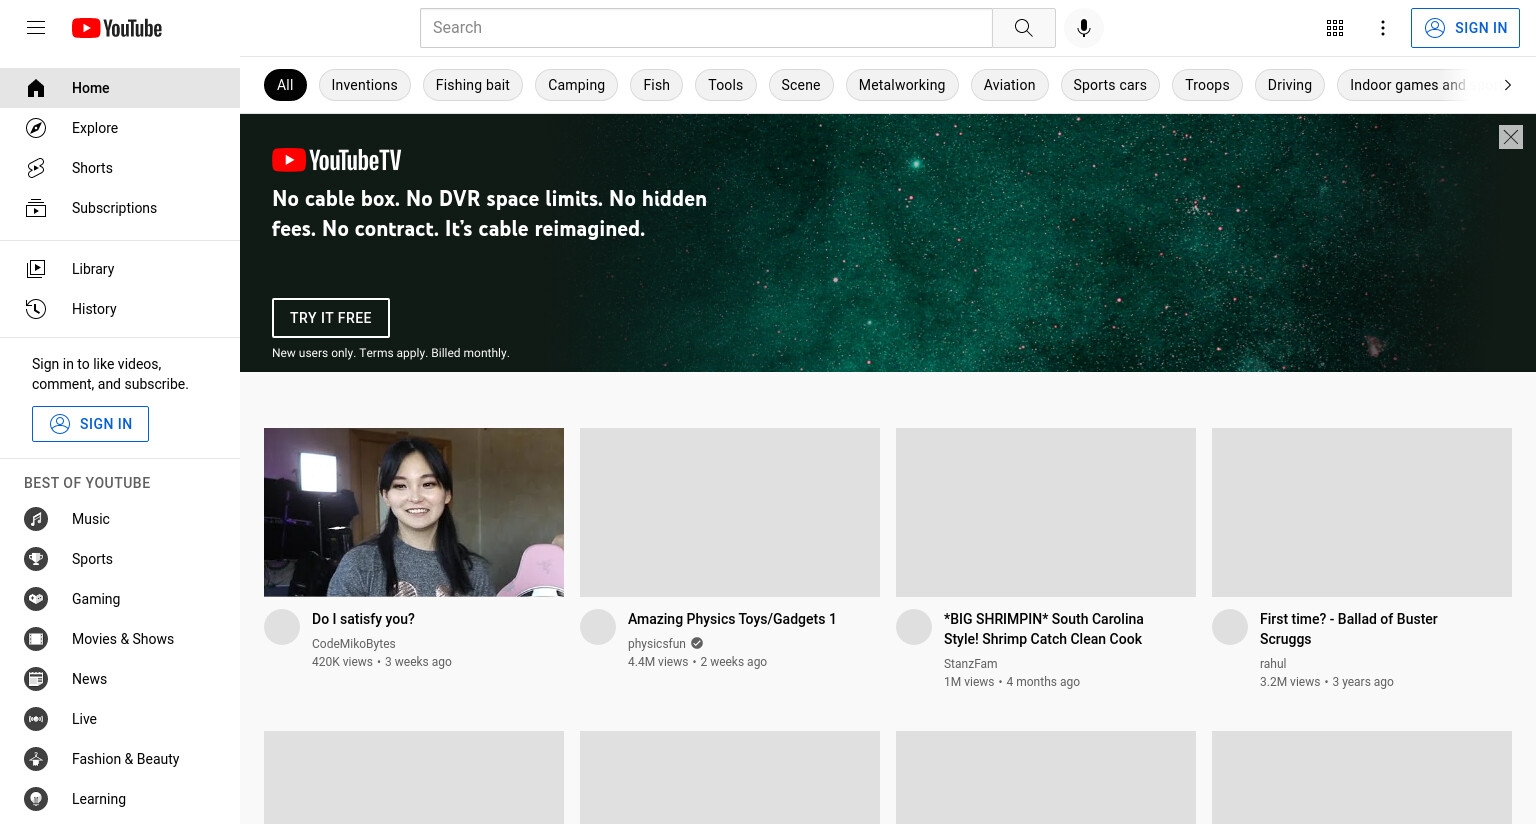
Task: Click the Music note icon
Action: point(36,519)
